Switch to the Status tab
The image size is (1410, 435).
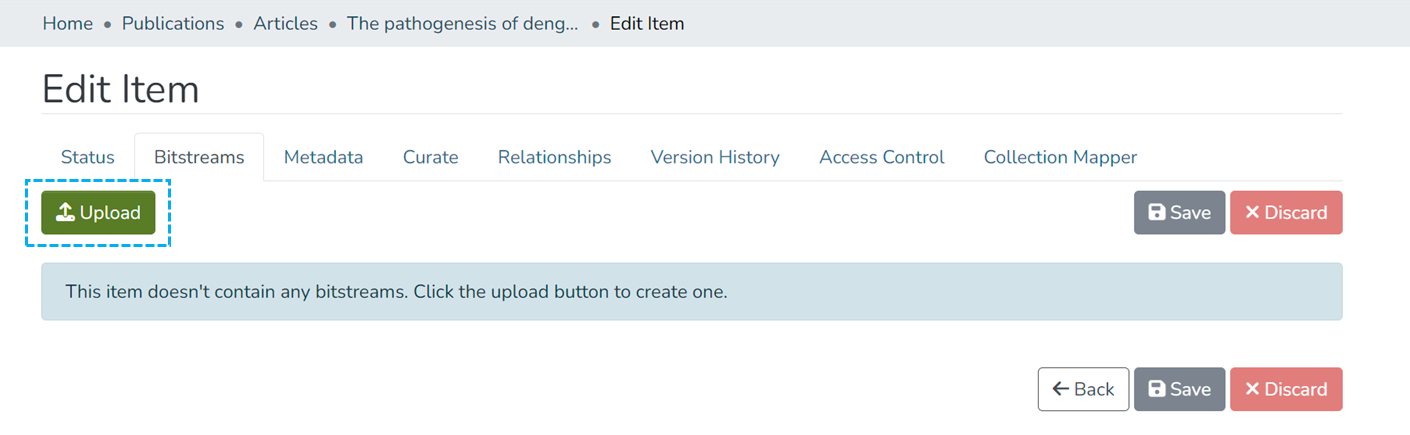coord(88,157)
